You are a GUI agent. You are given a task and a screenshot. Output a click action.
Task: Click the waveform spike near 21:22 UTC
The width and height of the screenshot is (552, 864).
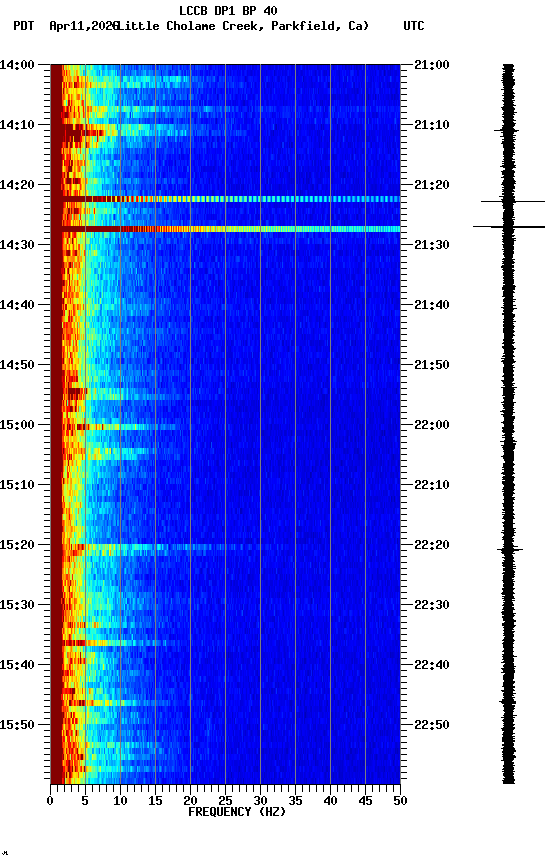[513, 202]
